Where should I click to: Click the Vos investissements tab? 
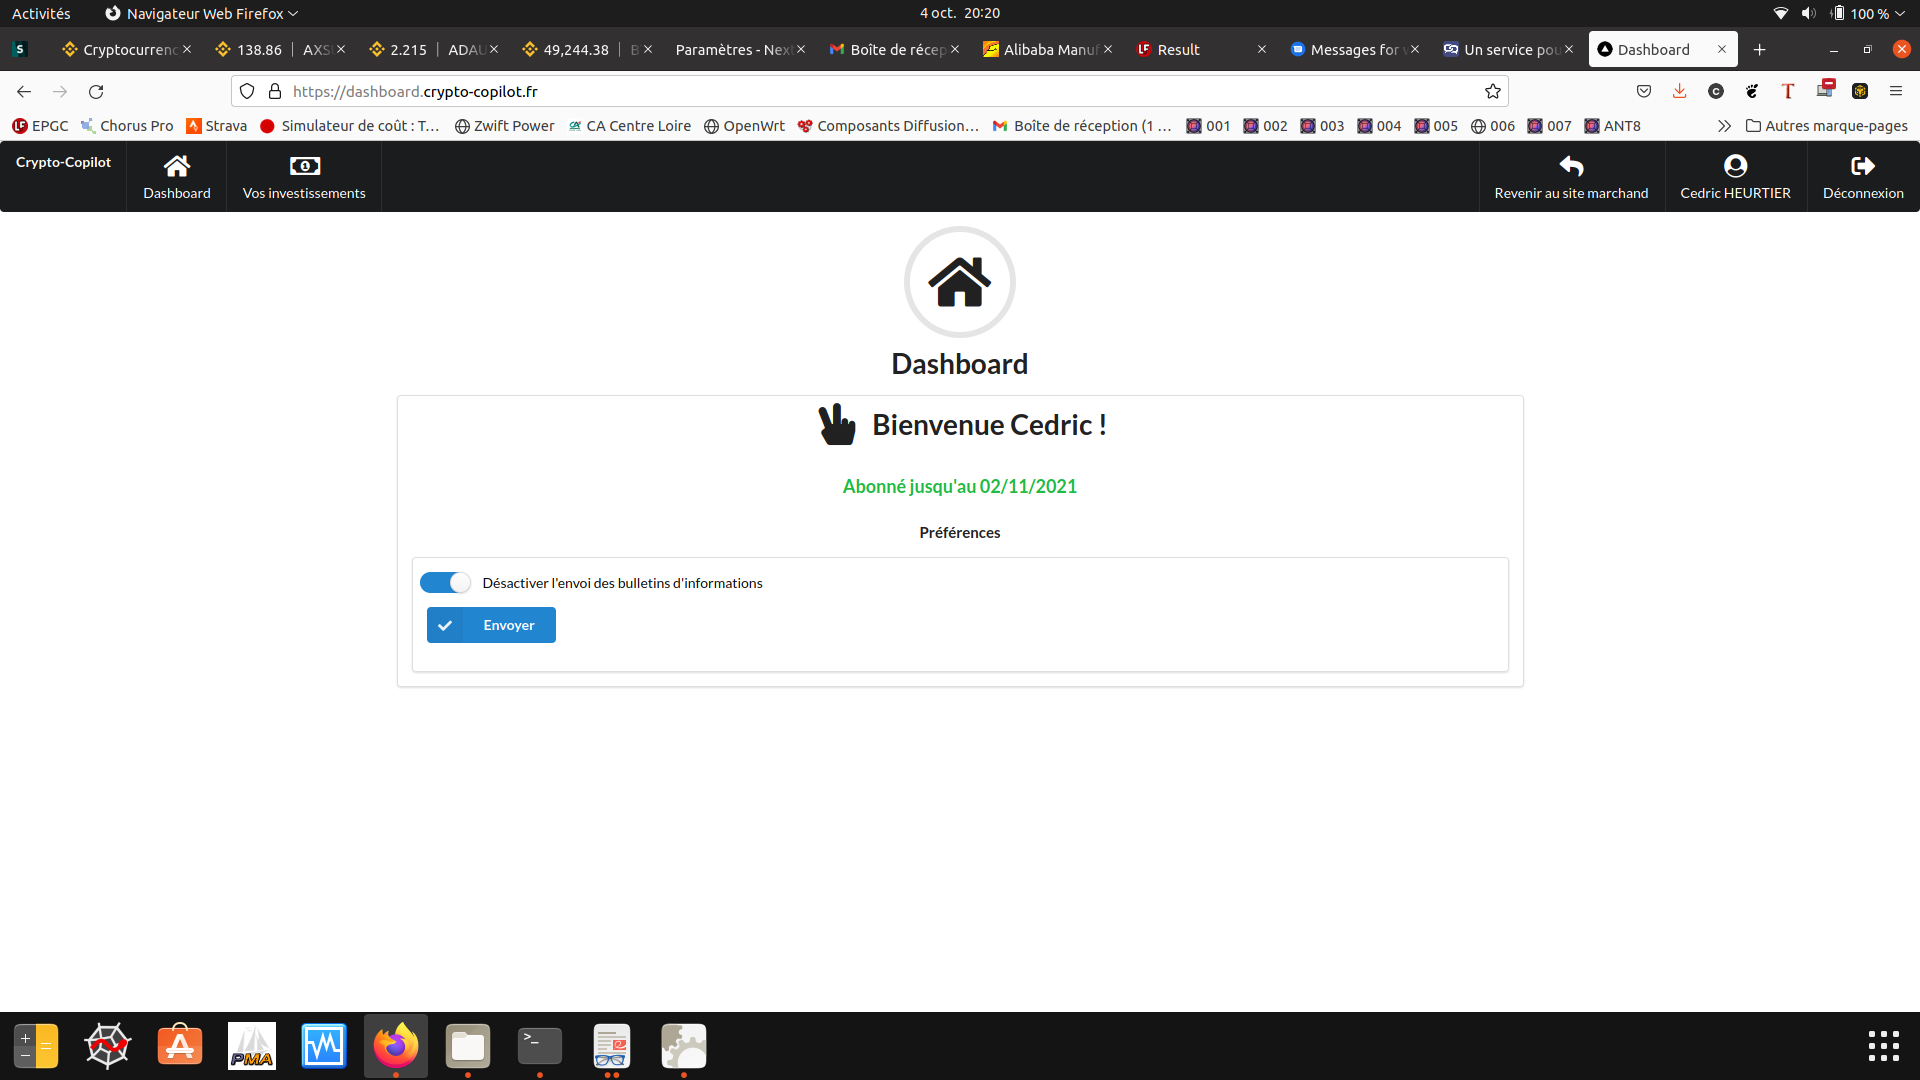[x=305, y=175]
